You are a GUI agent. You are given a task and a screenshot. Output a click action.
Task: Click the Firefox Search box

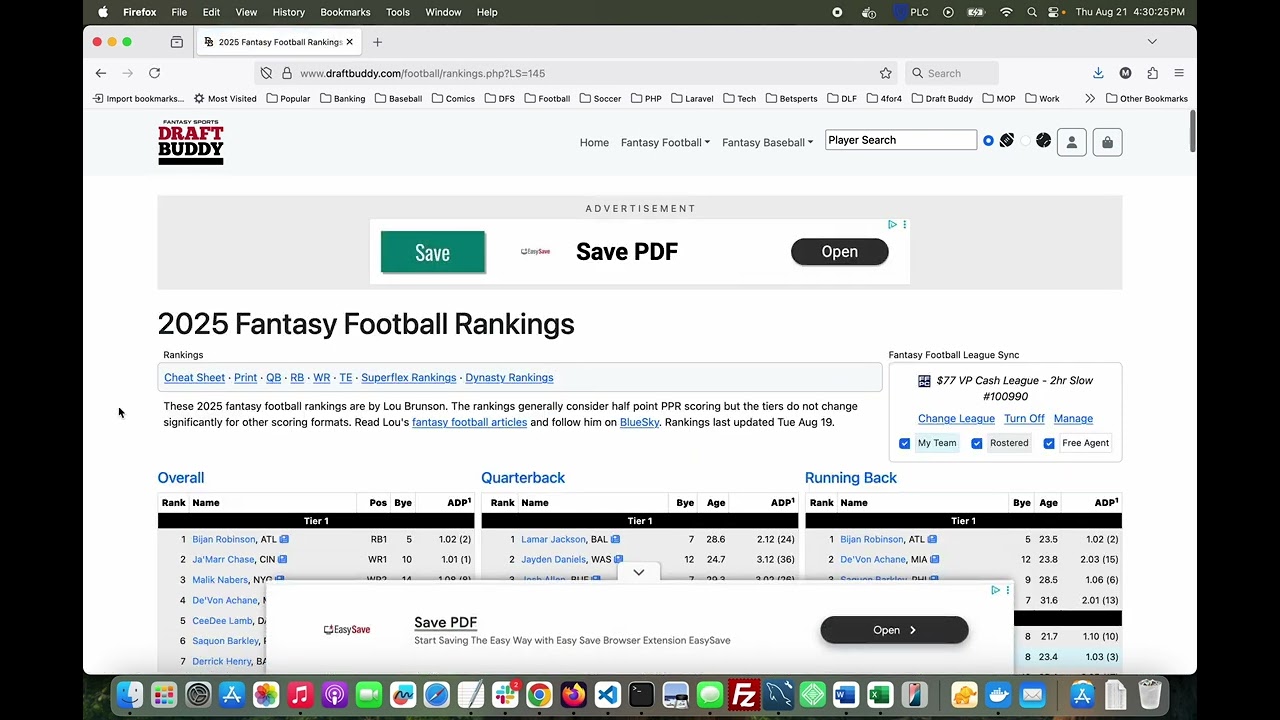coord(952,73)
